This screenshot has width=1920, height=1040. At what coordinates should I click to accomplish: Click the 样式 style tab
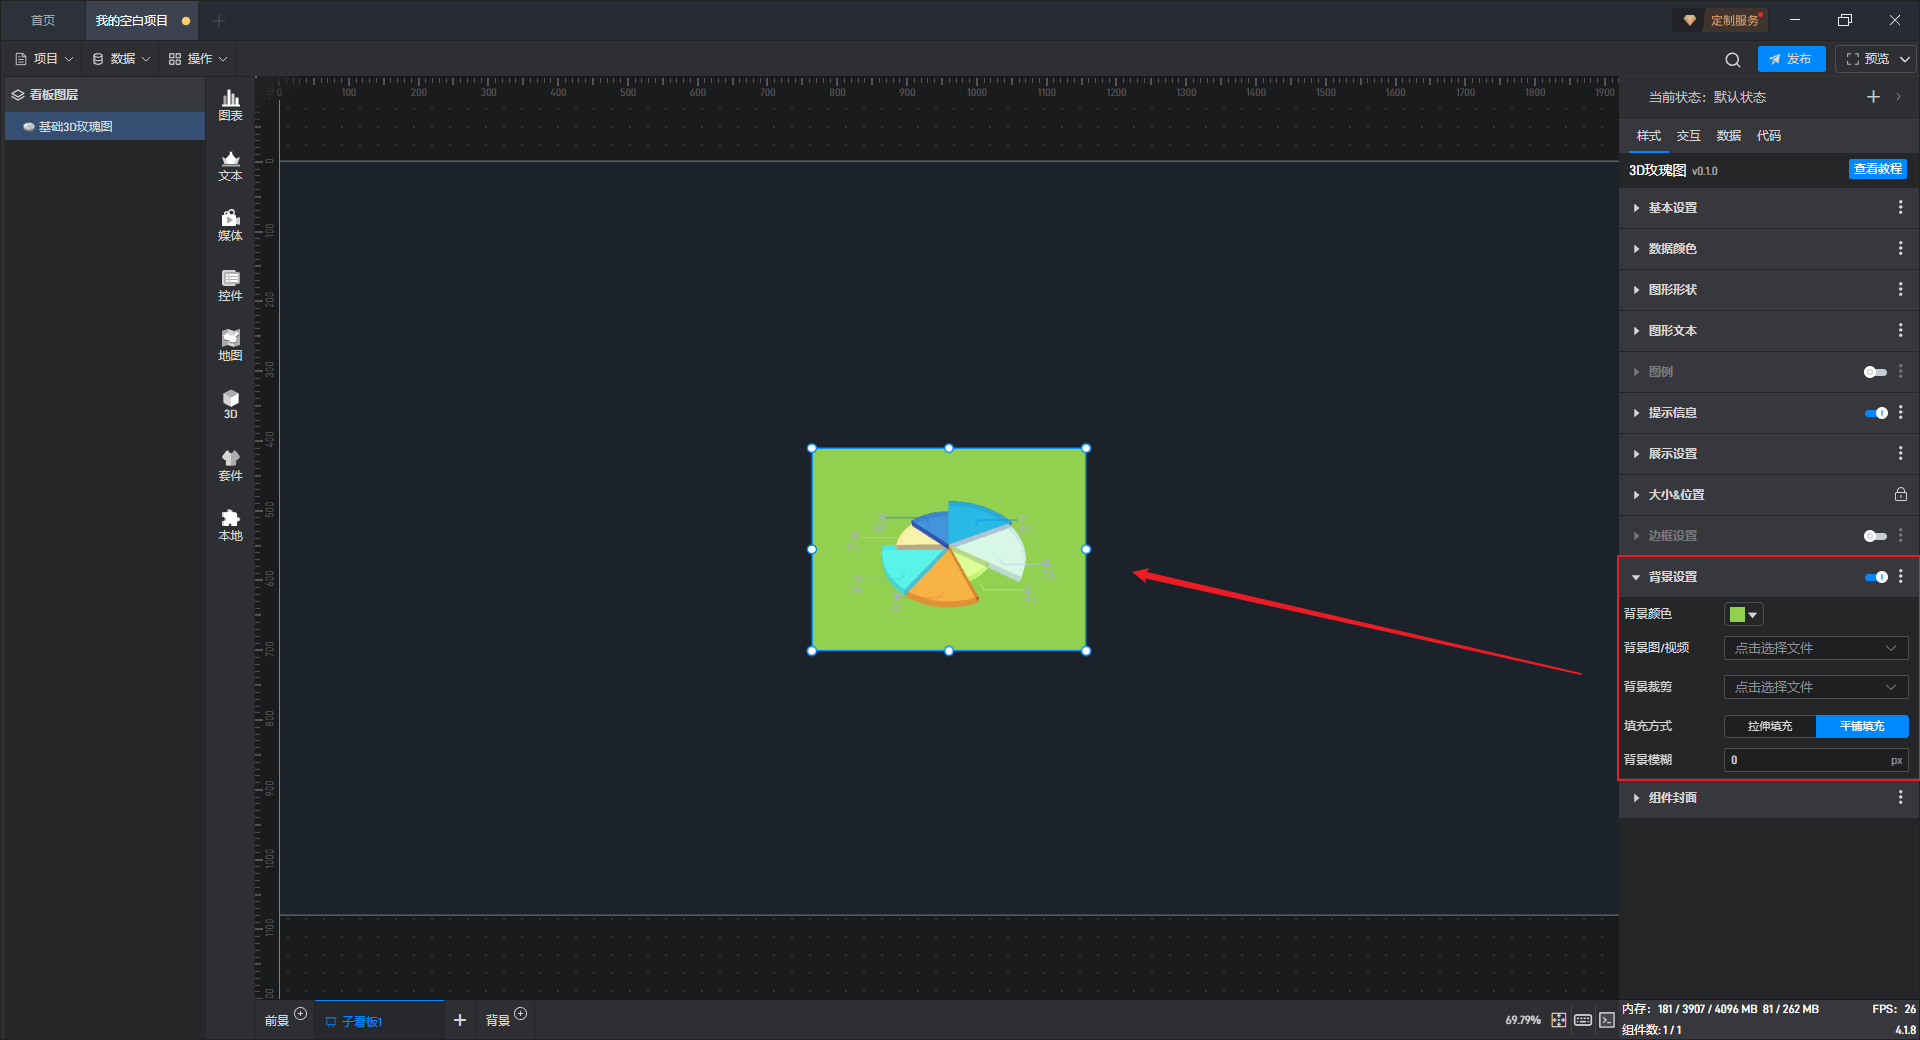click(1648, 135)
